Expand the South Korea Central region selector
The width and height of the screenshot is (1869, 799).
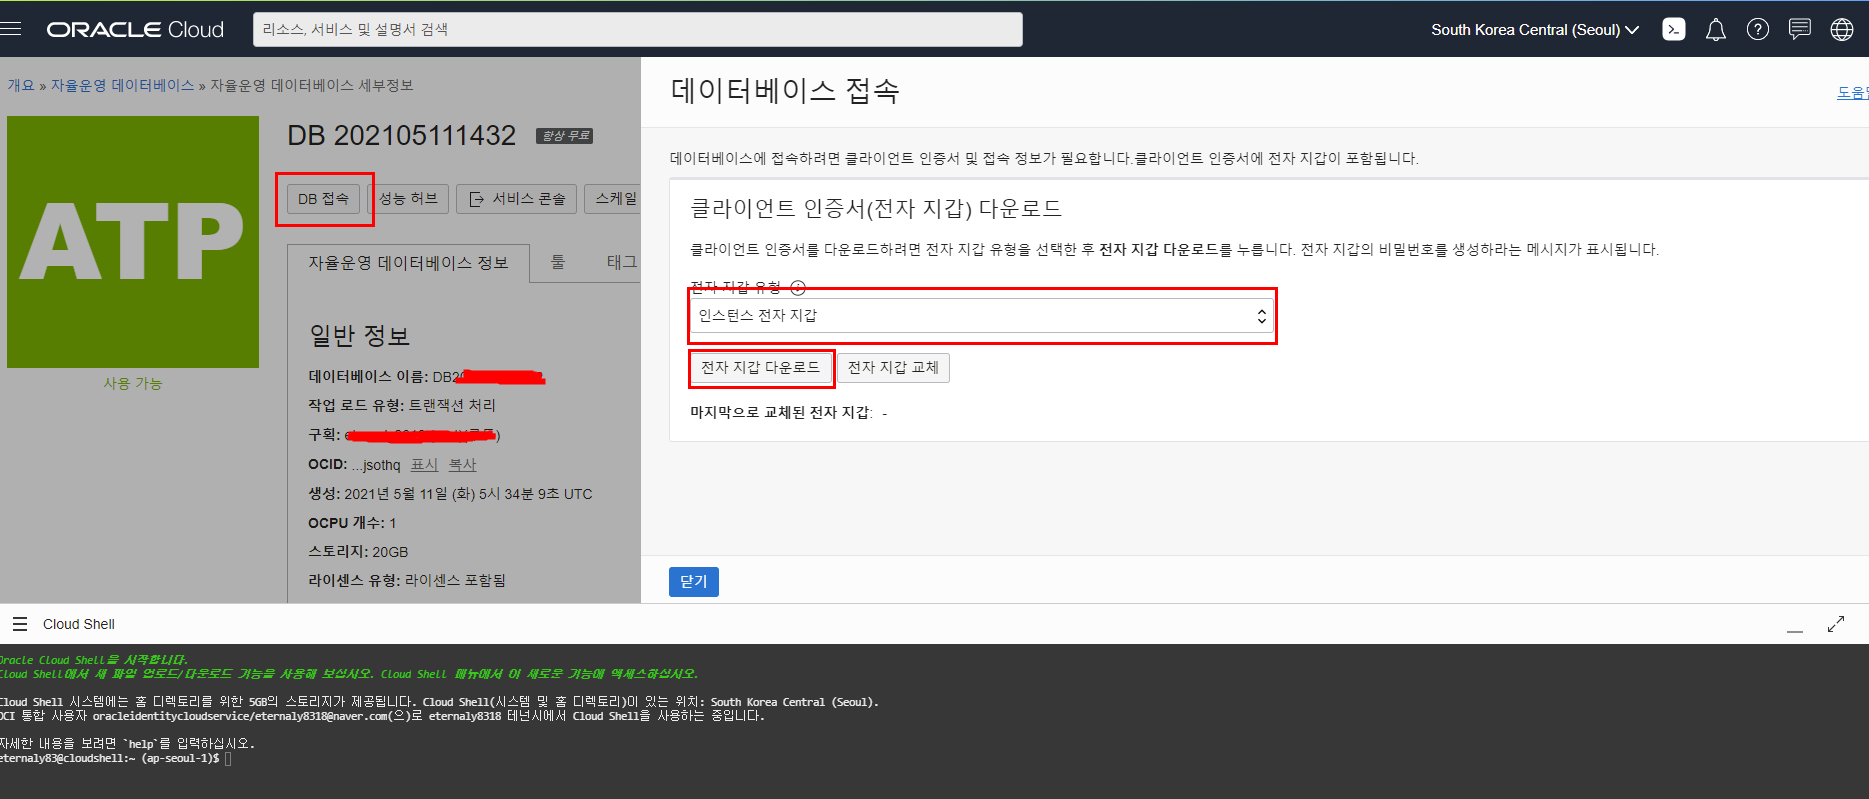click(x=1535, y=30)
